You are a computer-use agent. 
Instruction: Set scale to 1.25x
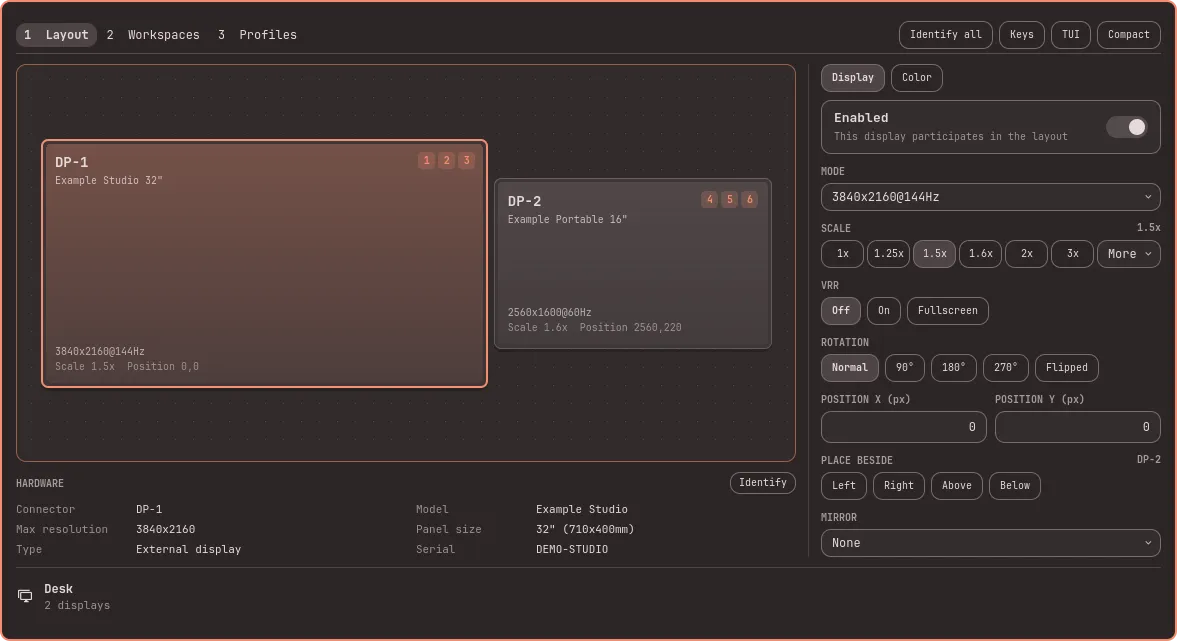(x=889, y=254)
